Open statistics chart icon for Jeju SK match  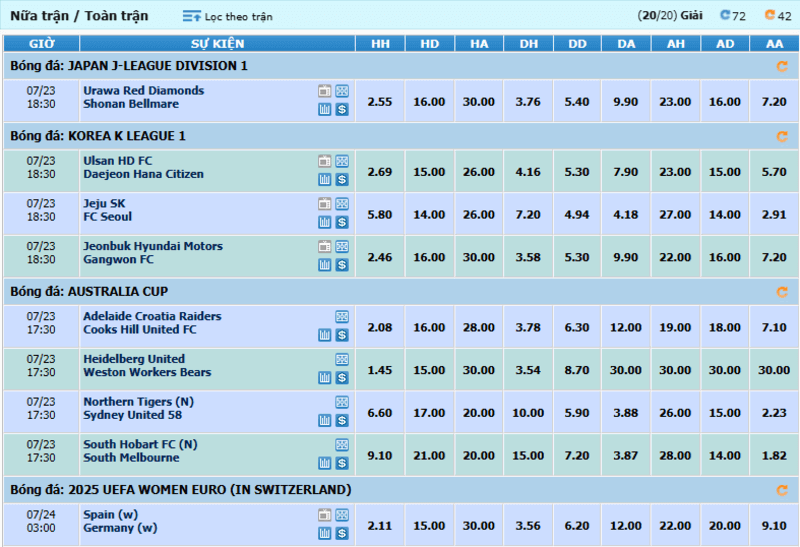[324, 222]
